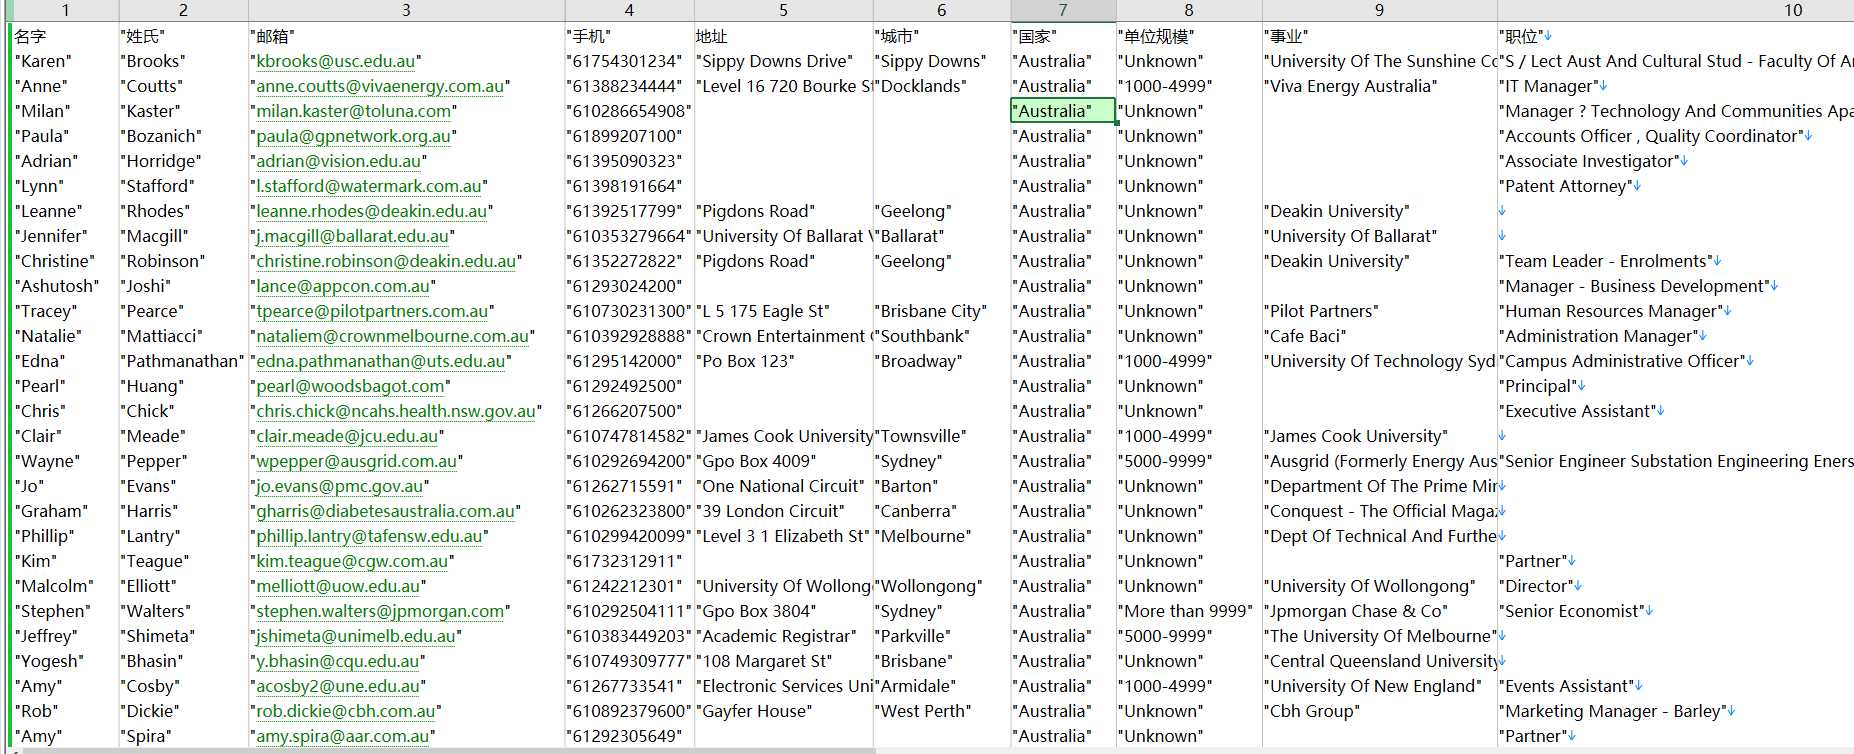Open pearl@woodsbagot.com email link
Screen dimensions: 1854x754
click(x=351, y=386)
